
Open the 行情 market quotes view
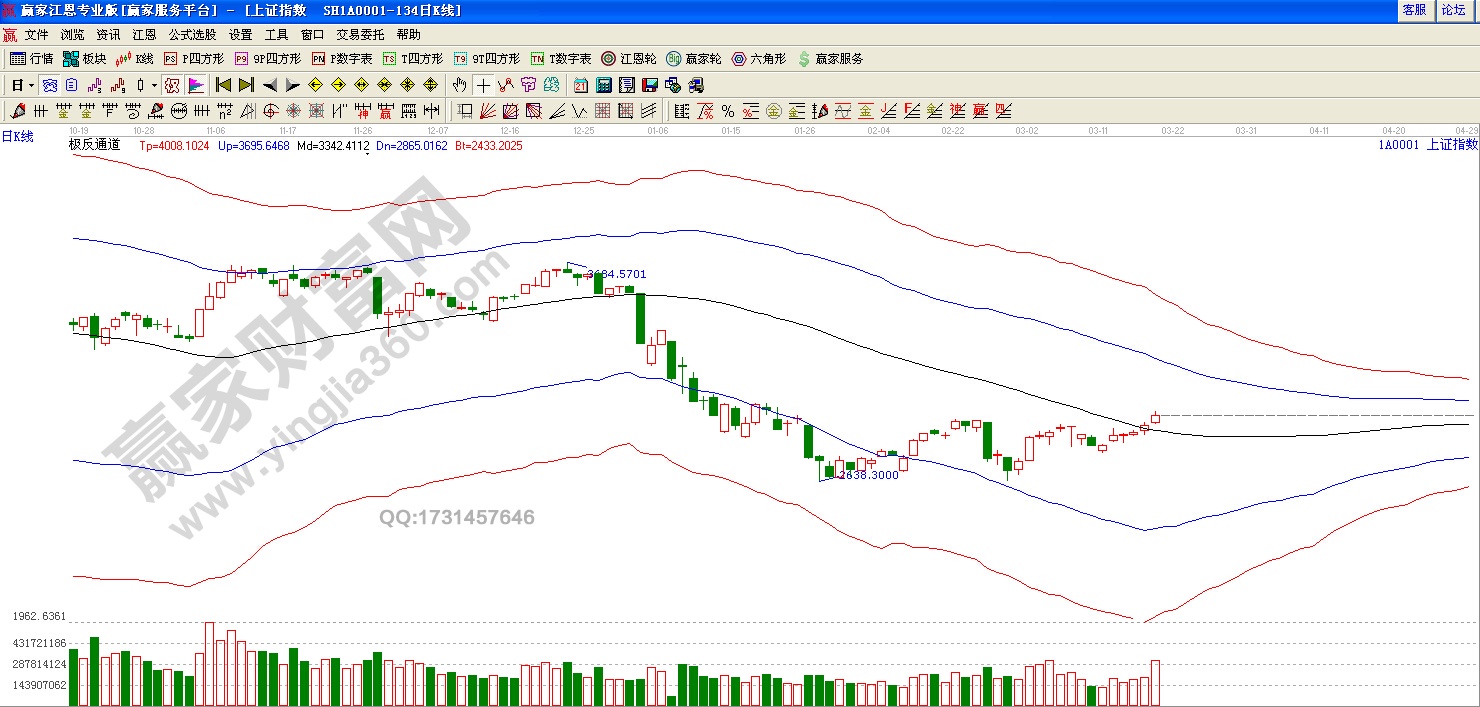(31, 59)
